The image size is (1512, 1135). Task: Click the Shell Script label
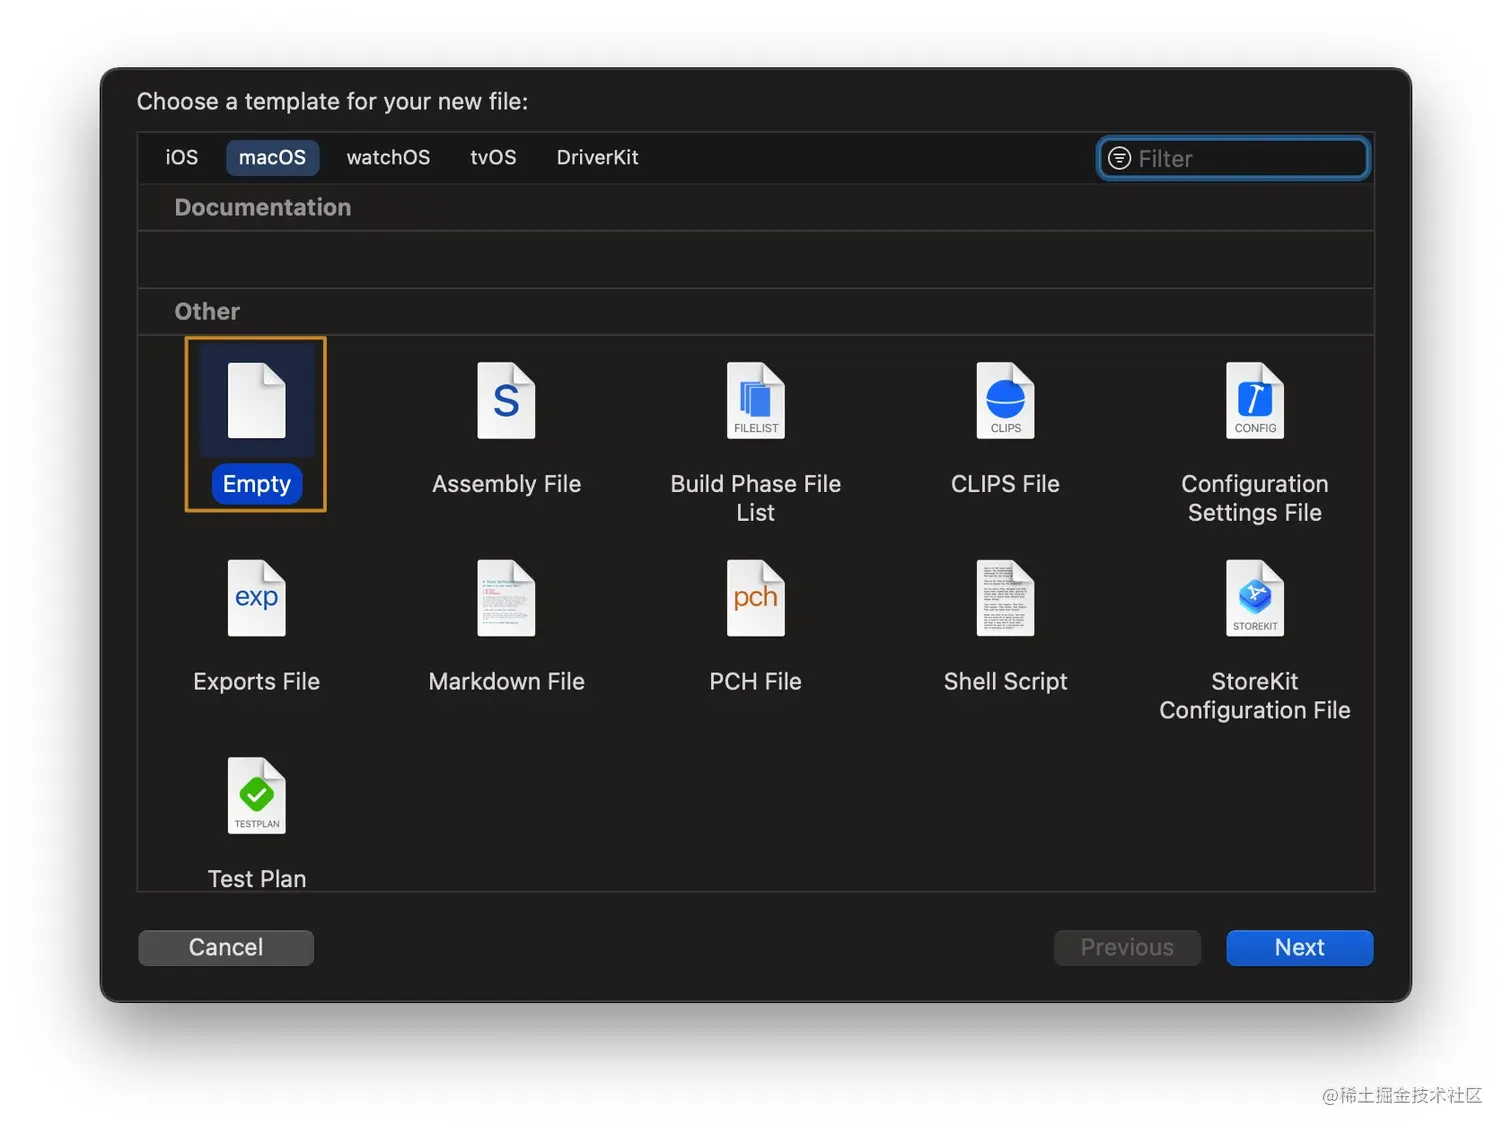pos(1005,682)
